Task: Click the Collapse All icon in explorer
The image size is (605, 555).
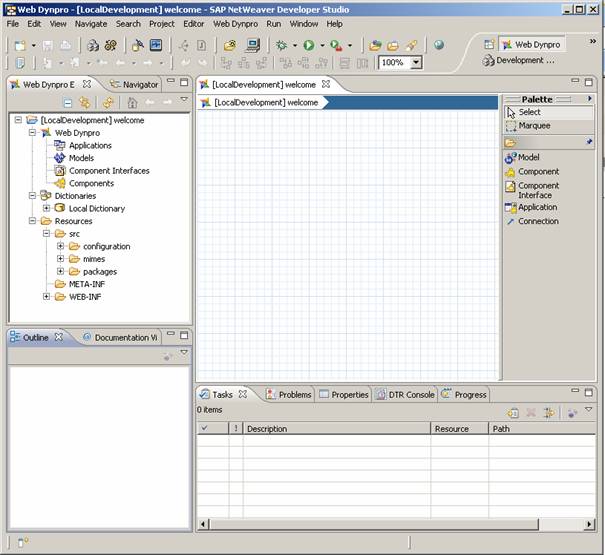Action: click(68, 103)
